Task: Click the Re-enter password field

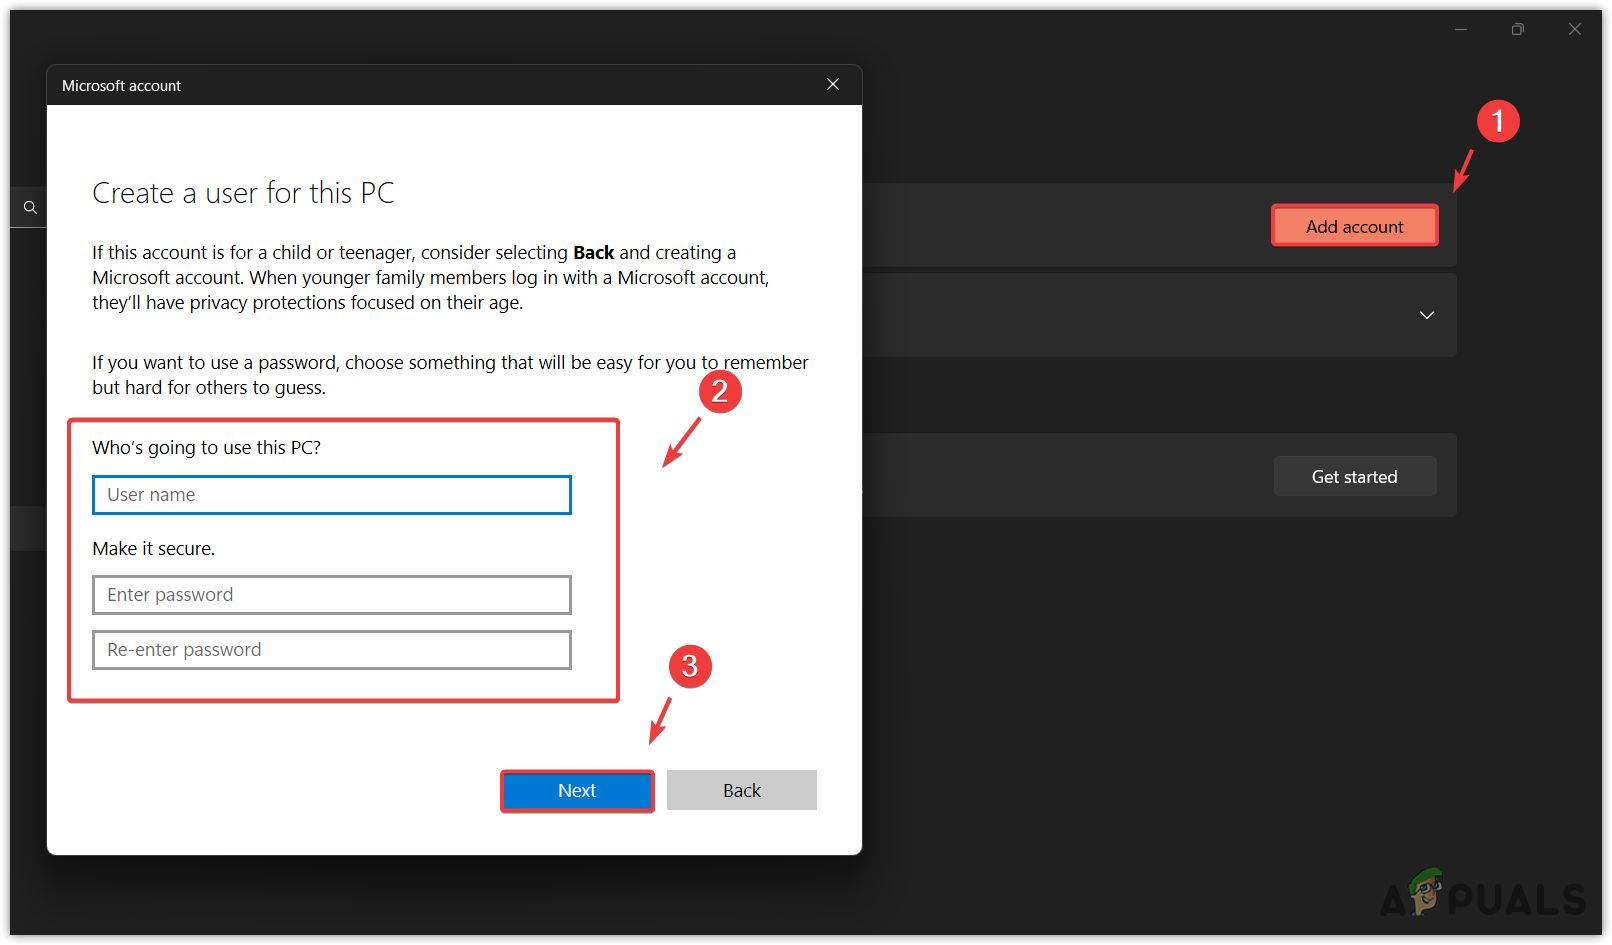Action: click(x=331, y=649)
